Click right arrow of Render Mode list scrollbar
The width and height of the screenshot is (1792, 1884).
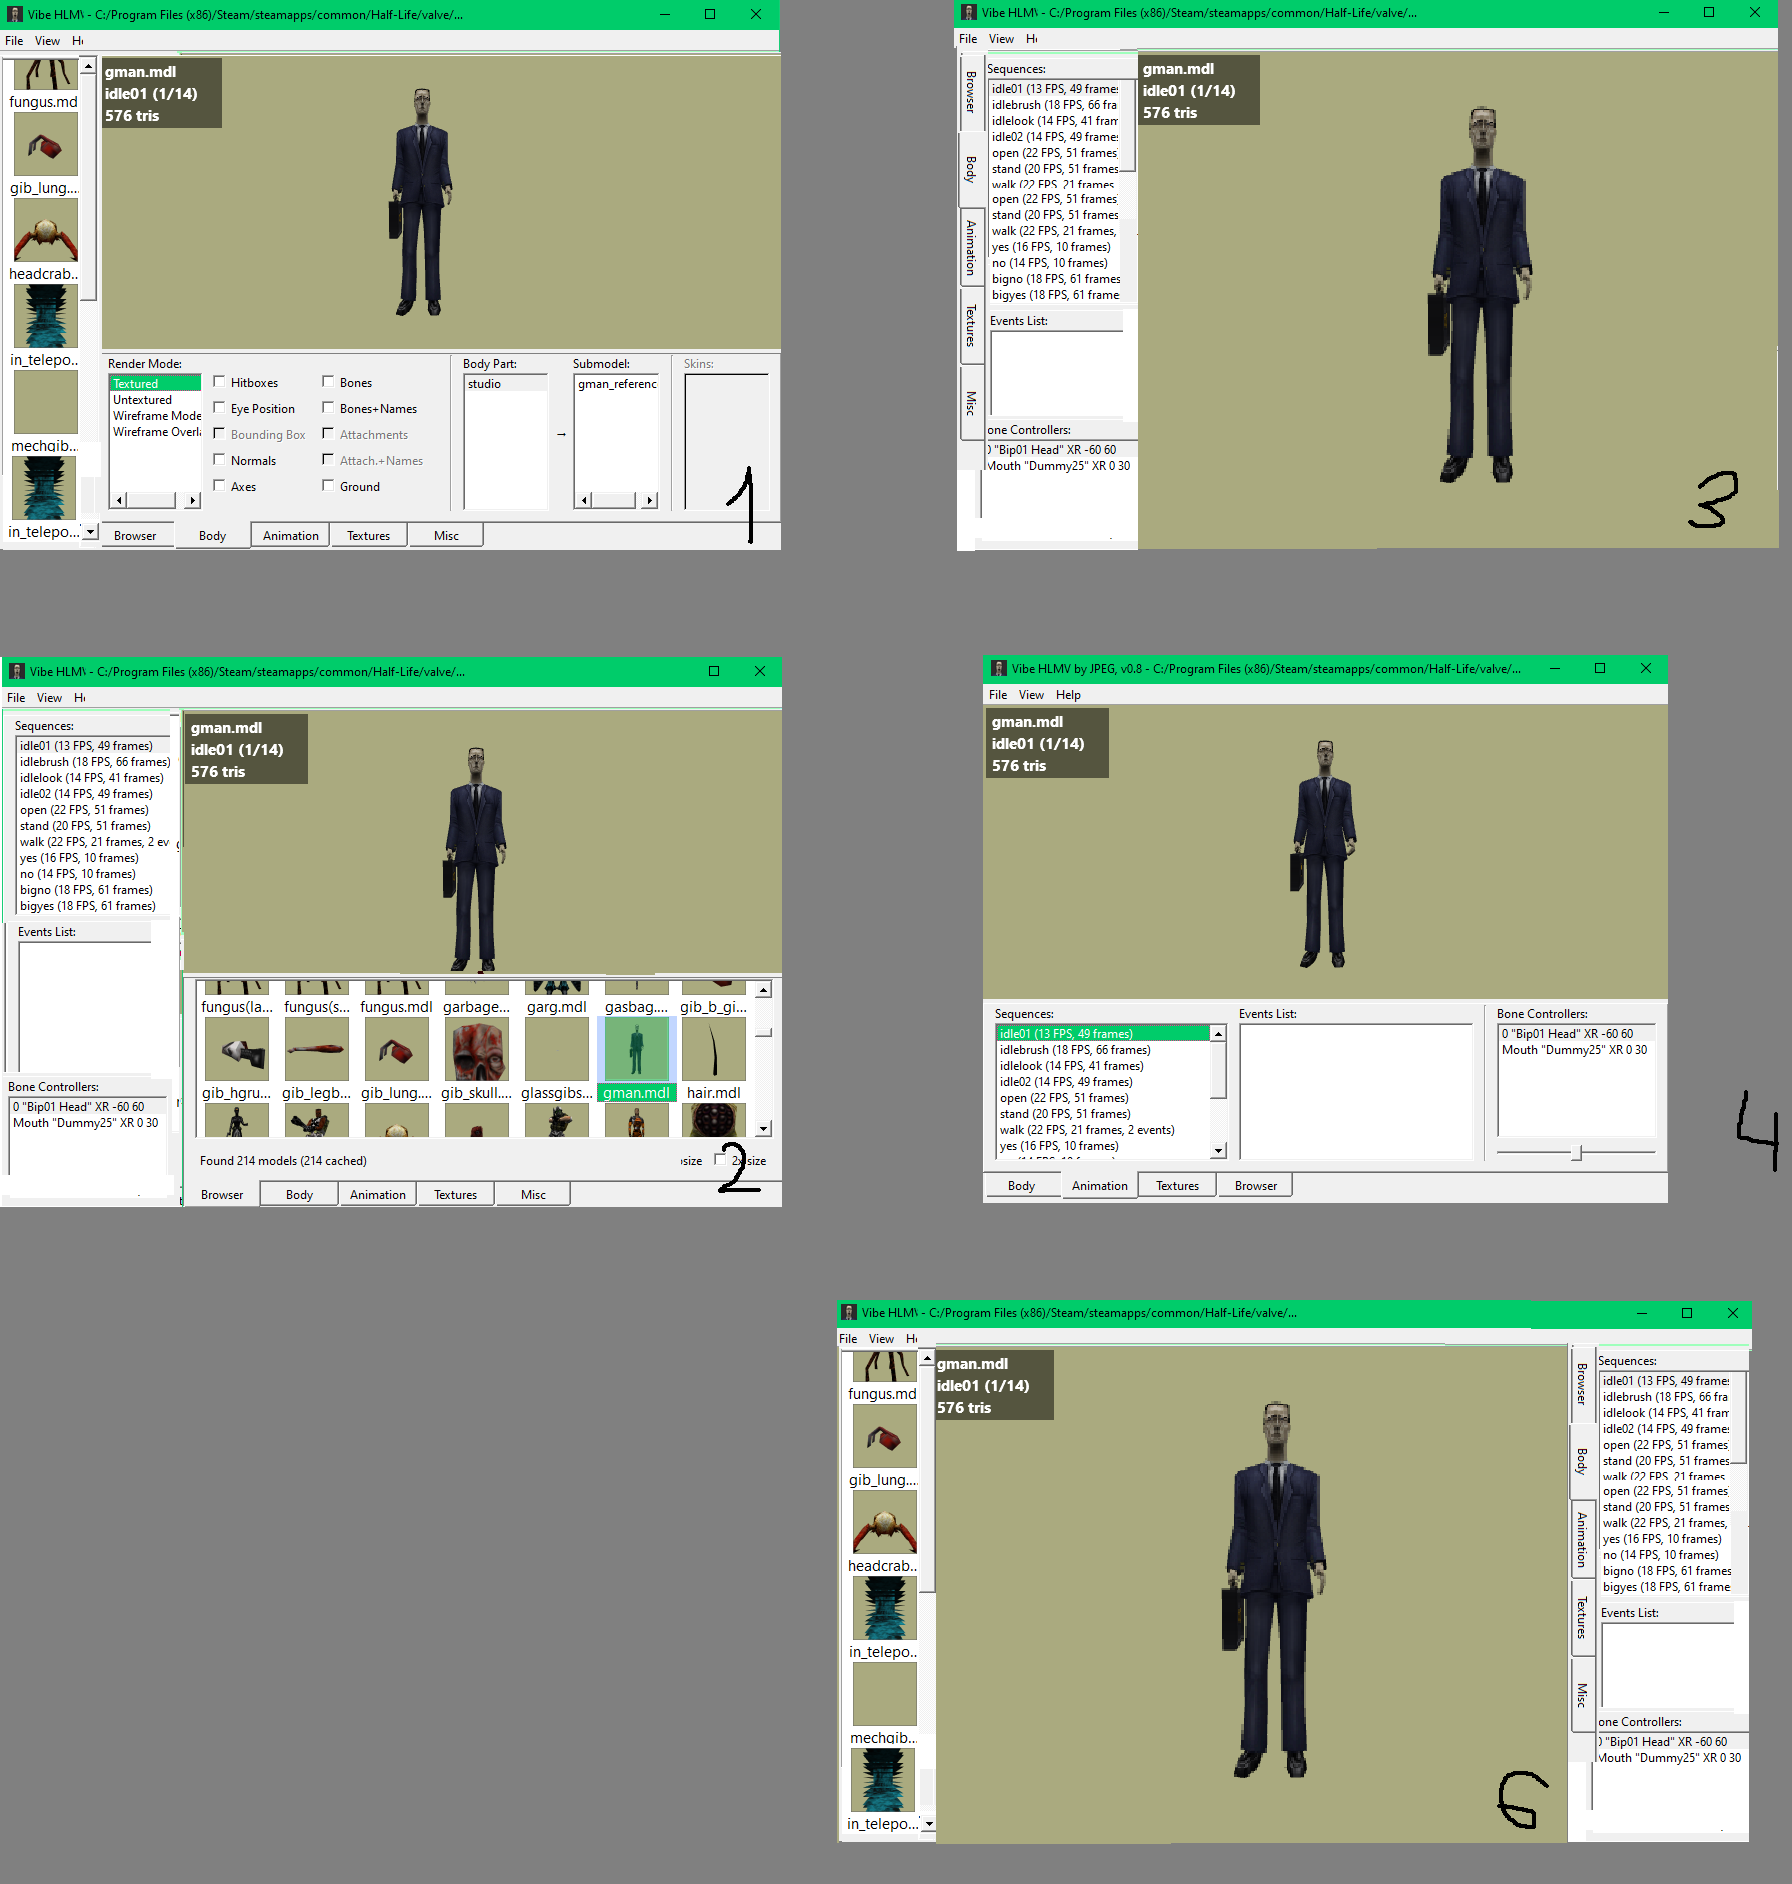(x=193, y=500)
